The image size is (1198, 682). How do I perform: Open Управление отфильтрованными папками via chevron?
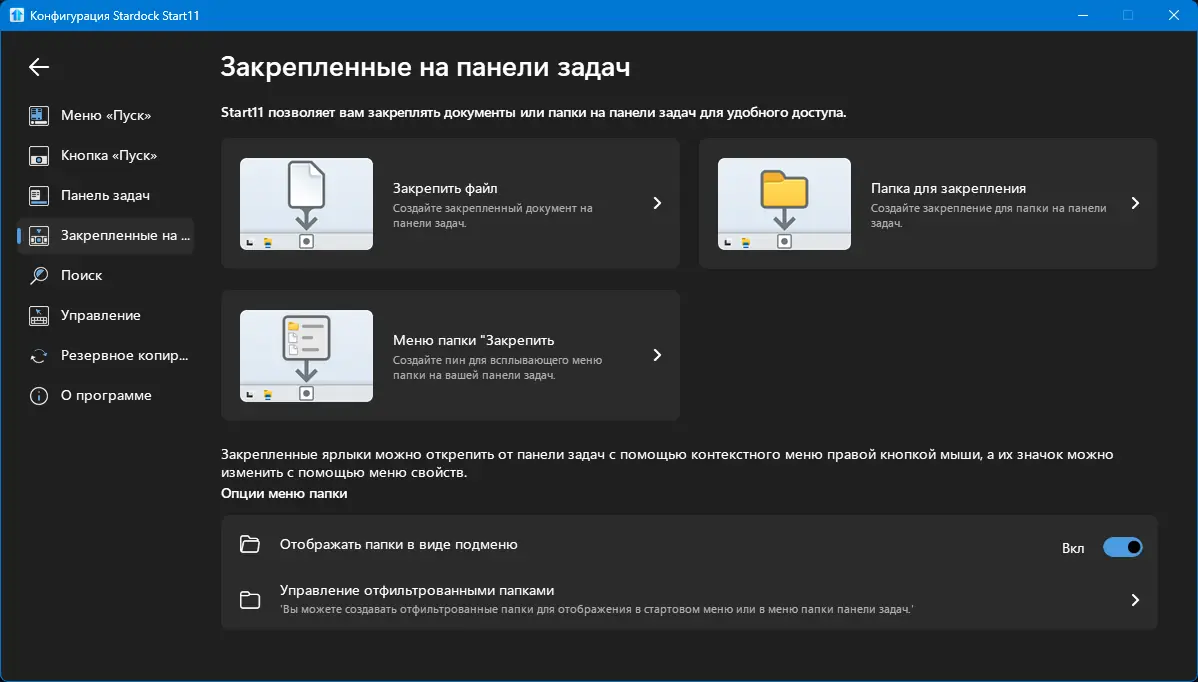click(x=1135, y=600)
